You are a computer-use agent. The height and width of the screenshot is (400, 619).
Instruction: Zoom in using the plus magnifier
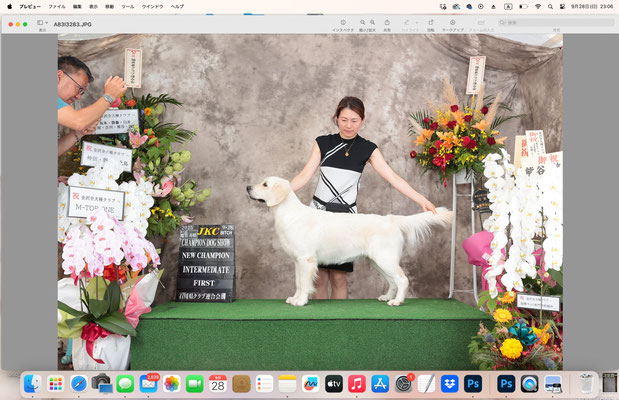click(372, 23)
